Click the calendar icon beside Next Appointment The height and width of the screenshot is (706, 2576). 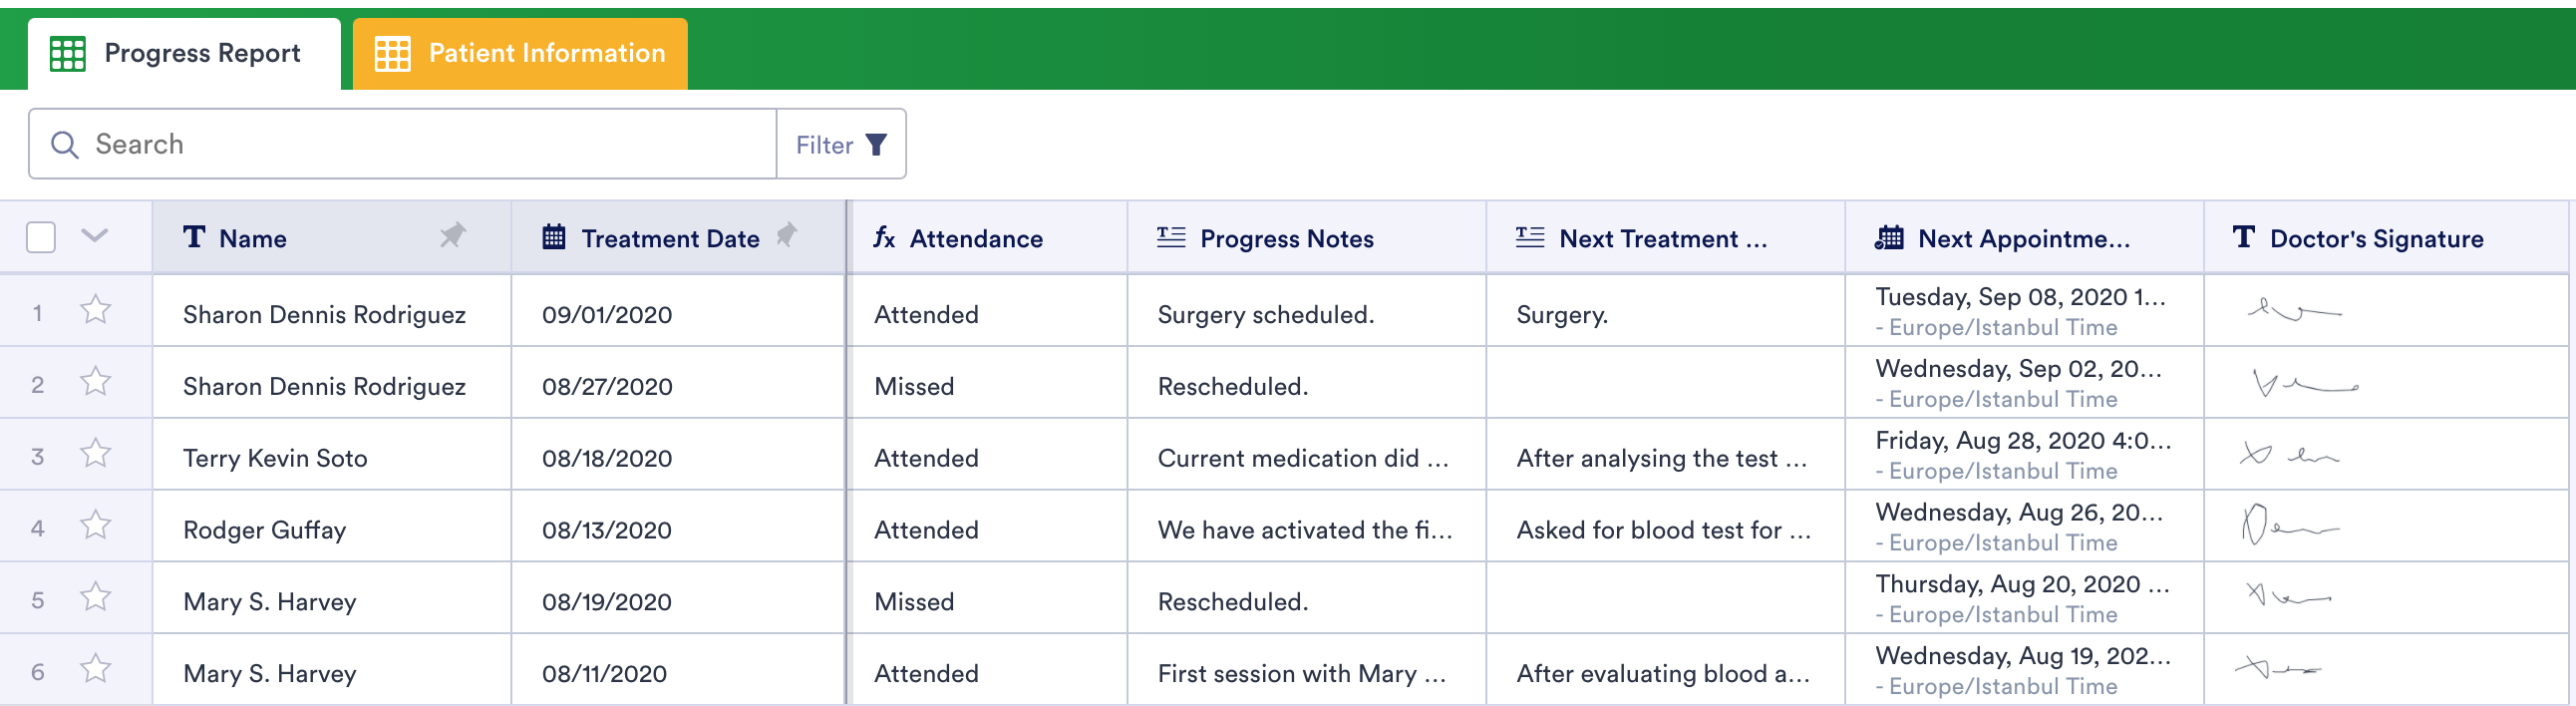(x=1889, y=238)
